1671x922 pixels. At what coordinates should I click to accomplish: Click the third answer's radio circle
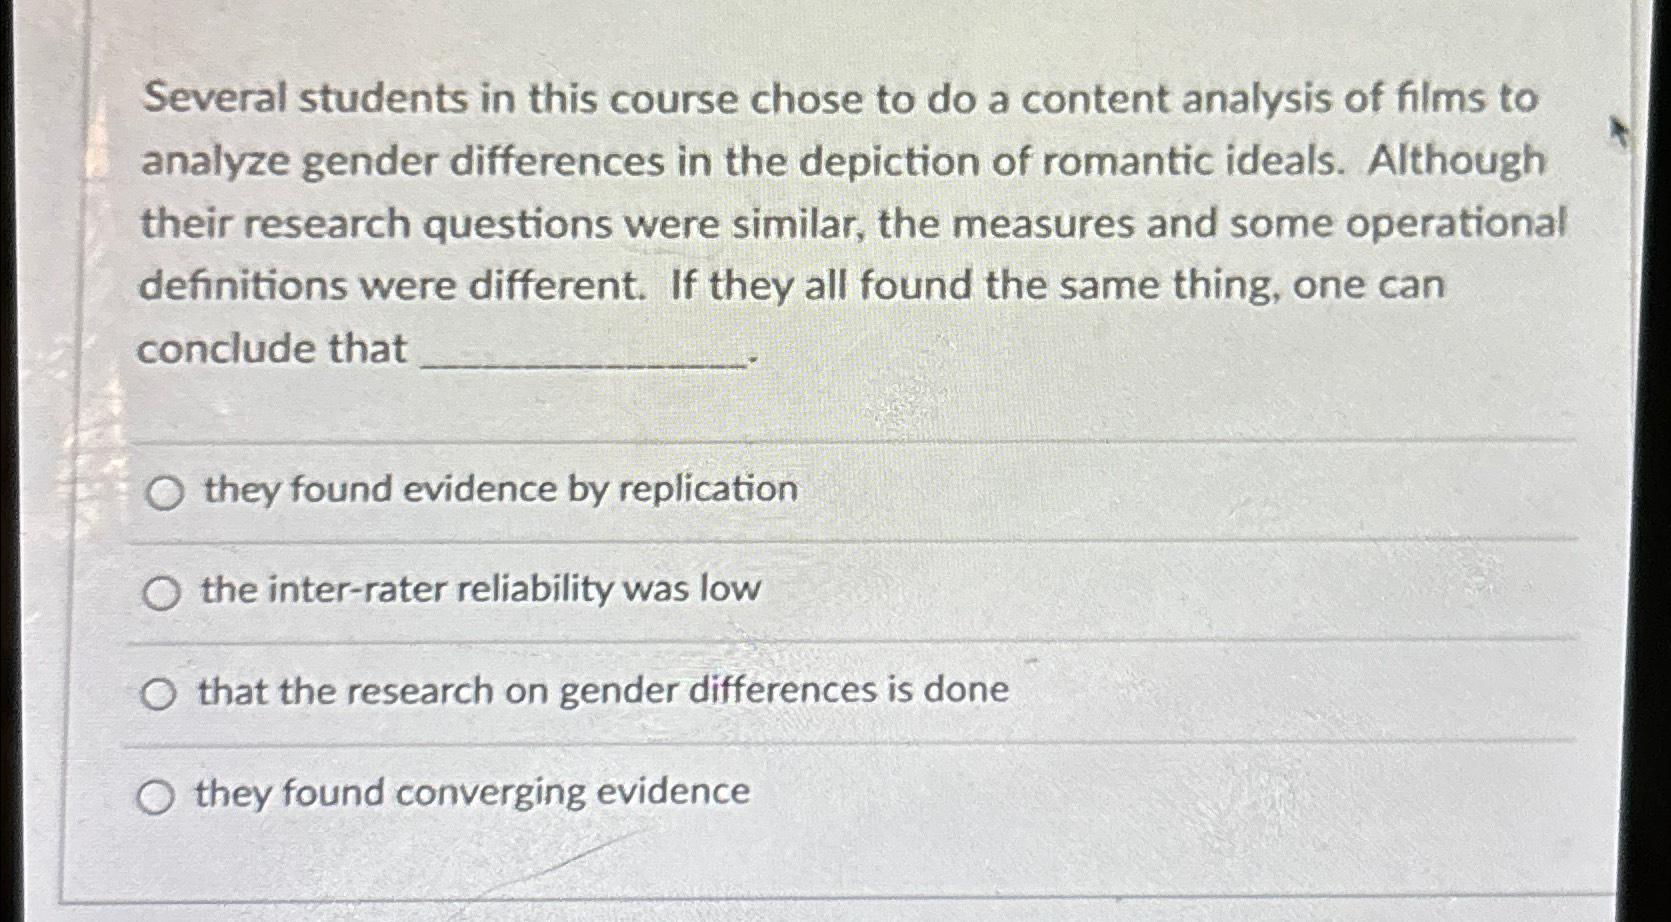click(159, 693)
